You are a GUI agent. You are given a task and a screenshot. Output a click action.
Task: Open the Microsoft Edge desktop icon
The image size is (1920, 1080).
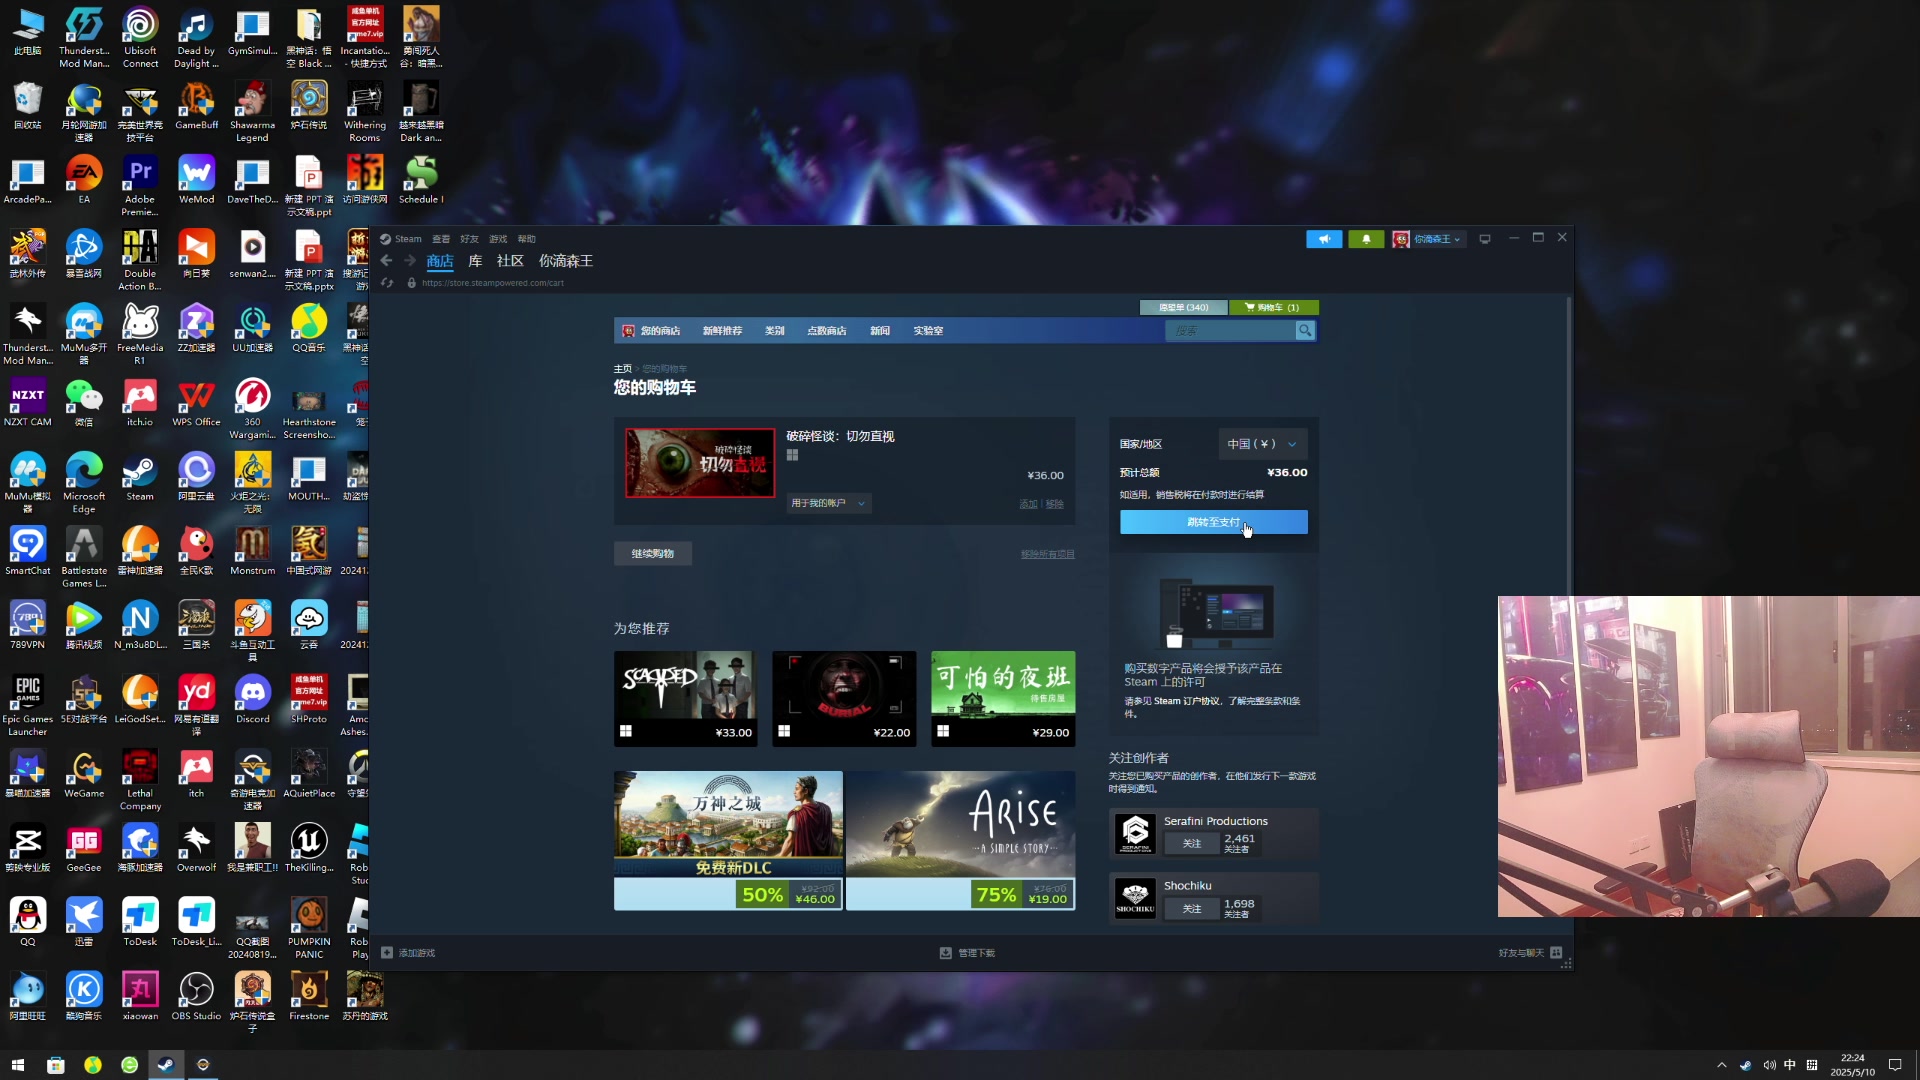coord(84,484)
